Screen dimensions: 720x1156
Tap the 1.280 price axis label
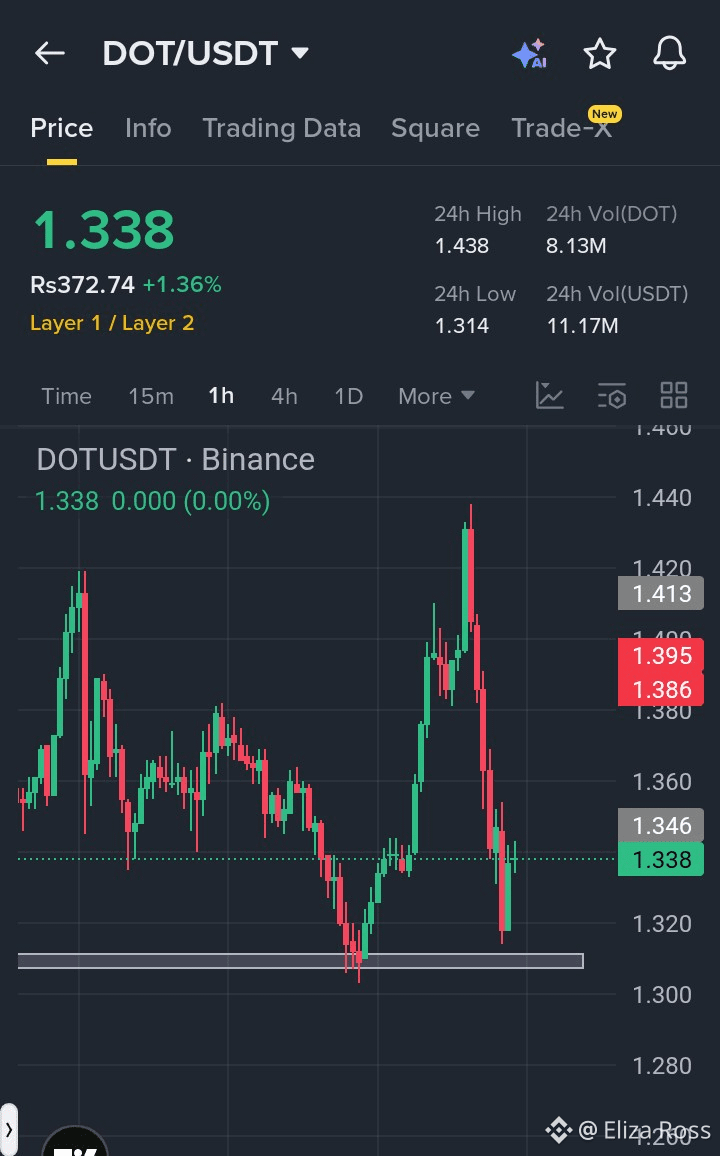click(x=662, y=1065)
